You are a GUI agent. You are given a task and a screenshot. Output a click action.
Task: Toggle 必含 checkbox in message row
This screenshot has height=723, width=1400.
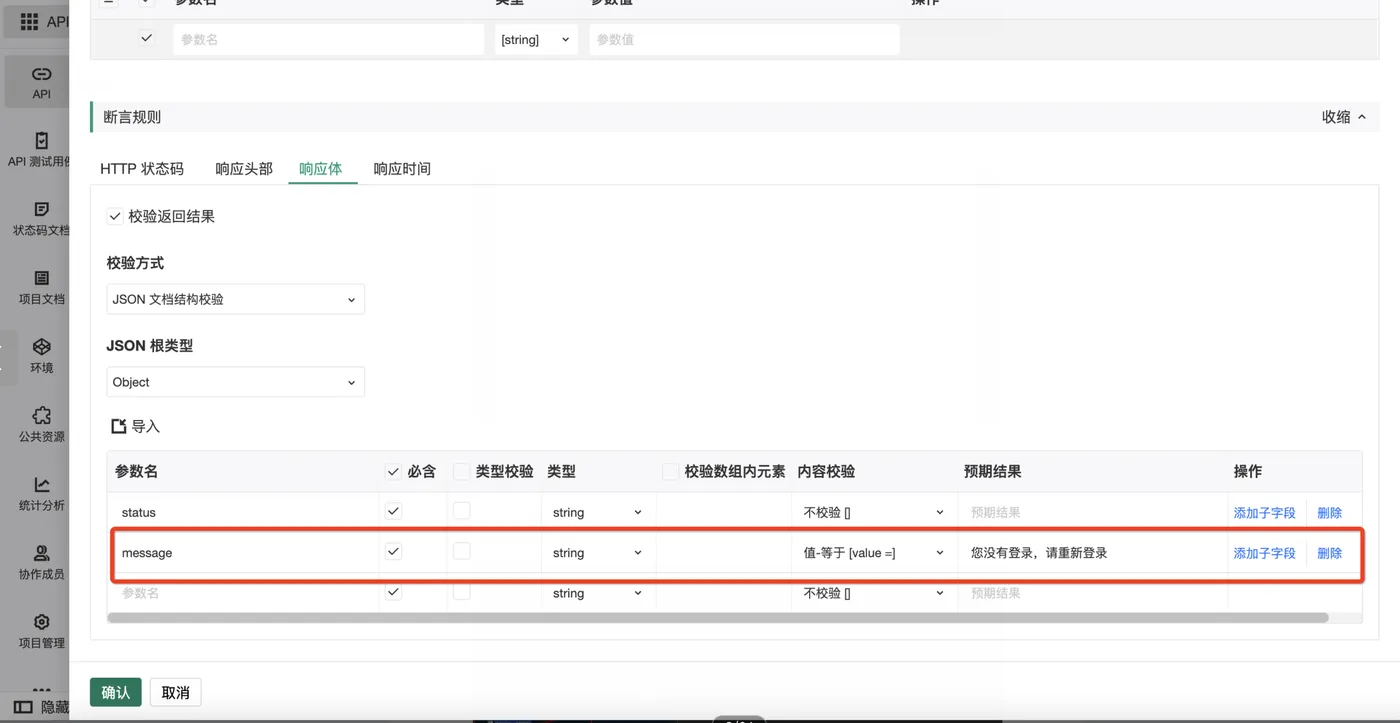pyautogui.click(x=393, y=551)
